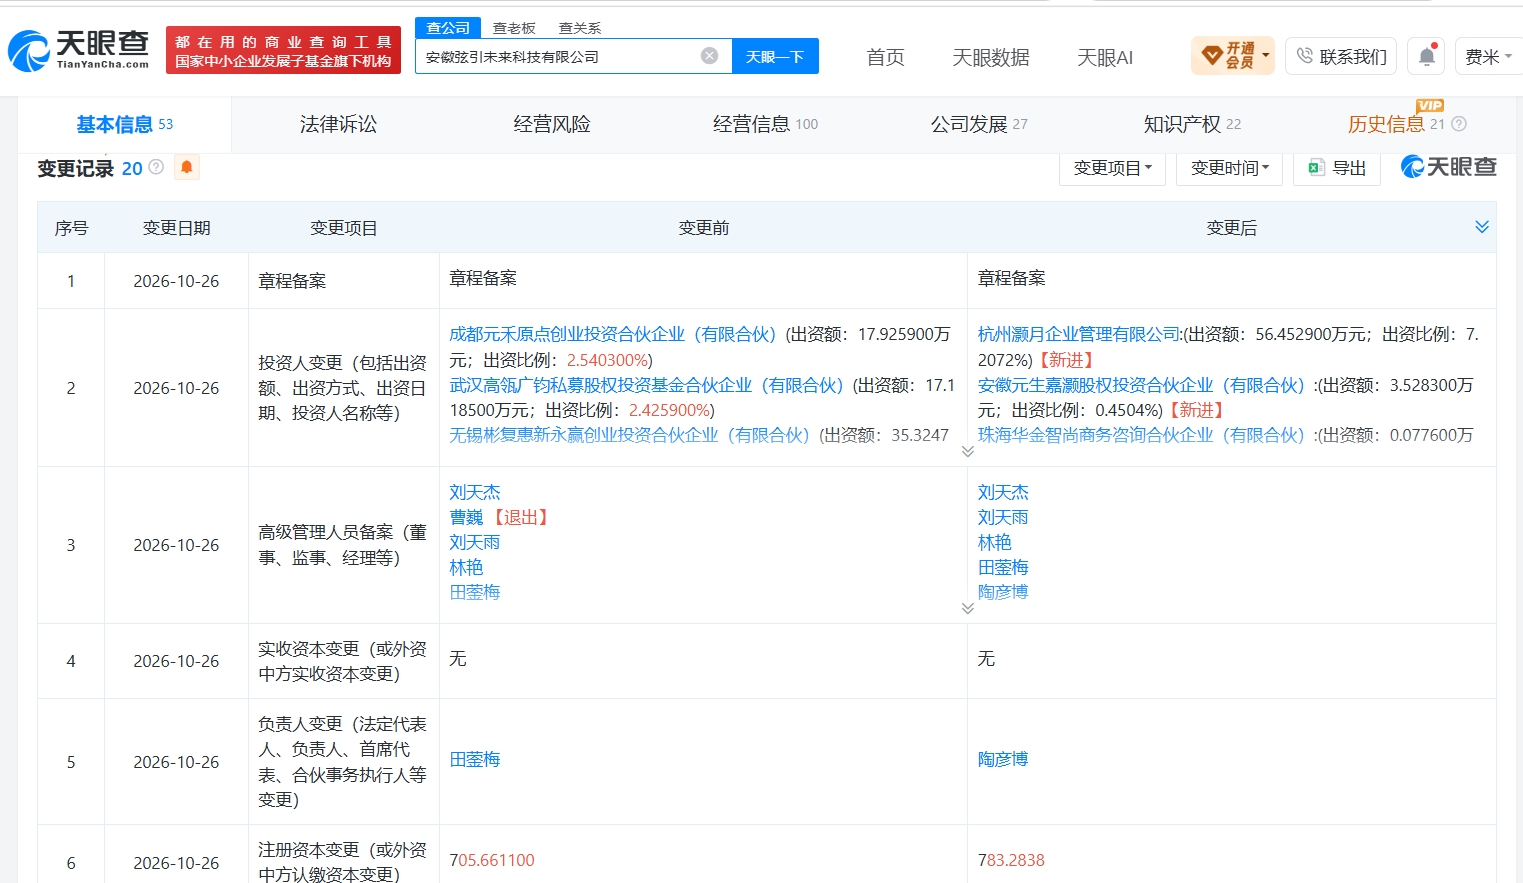Click the company name search input field

point(560,56)
